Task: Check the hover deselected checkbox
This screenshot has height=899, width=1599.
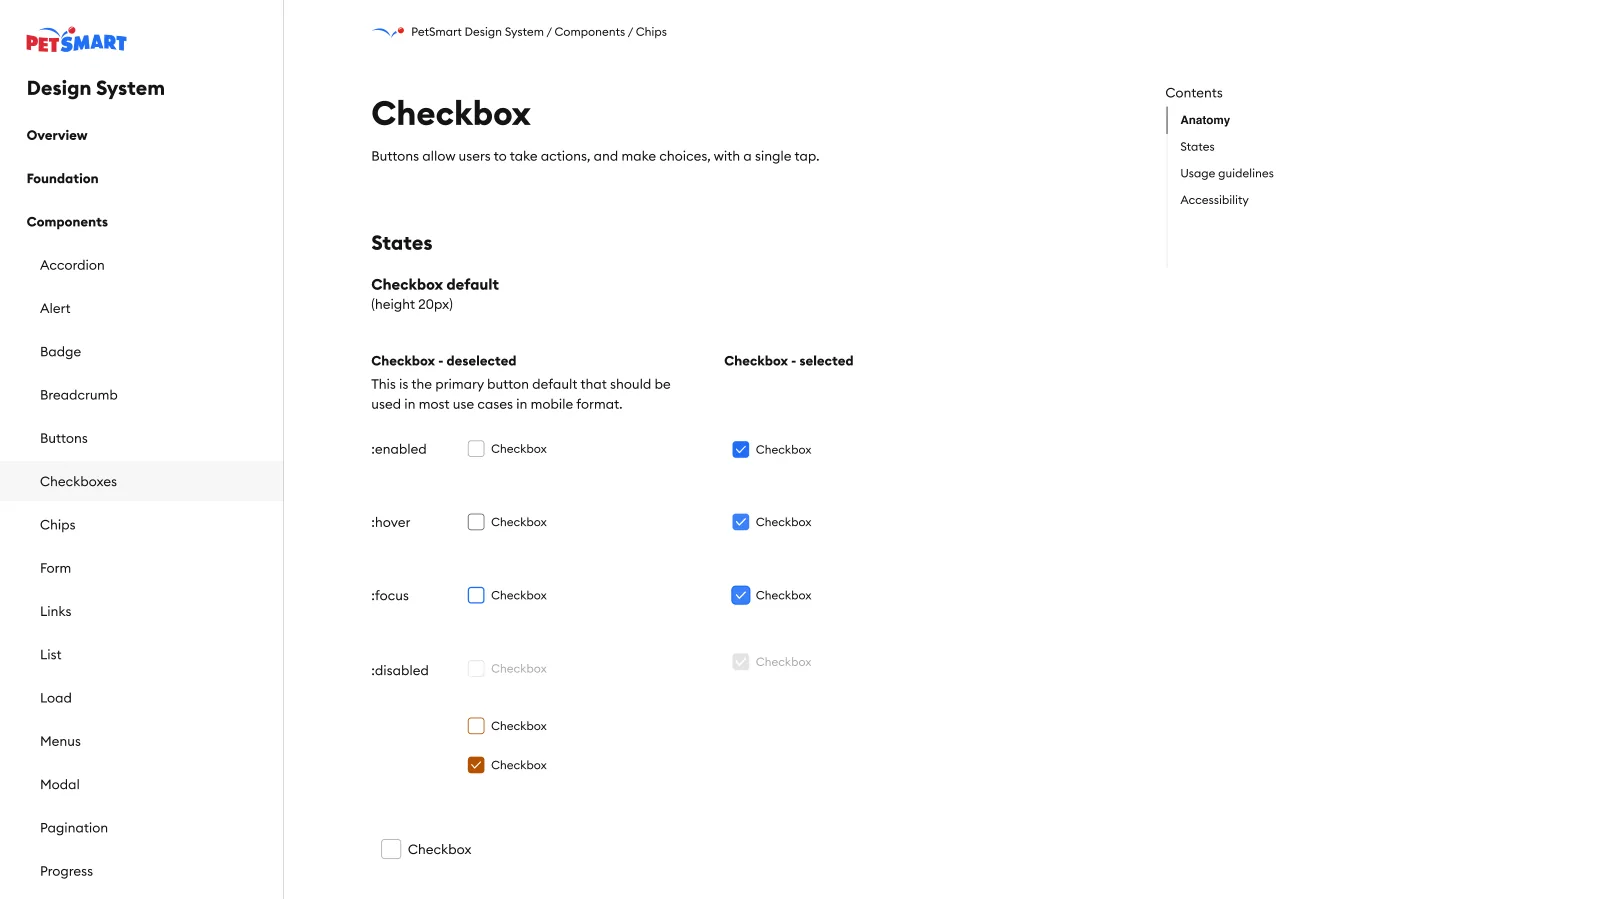Action: coord(476,522)
